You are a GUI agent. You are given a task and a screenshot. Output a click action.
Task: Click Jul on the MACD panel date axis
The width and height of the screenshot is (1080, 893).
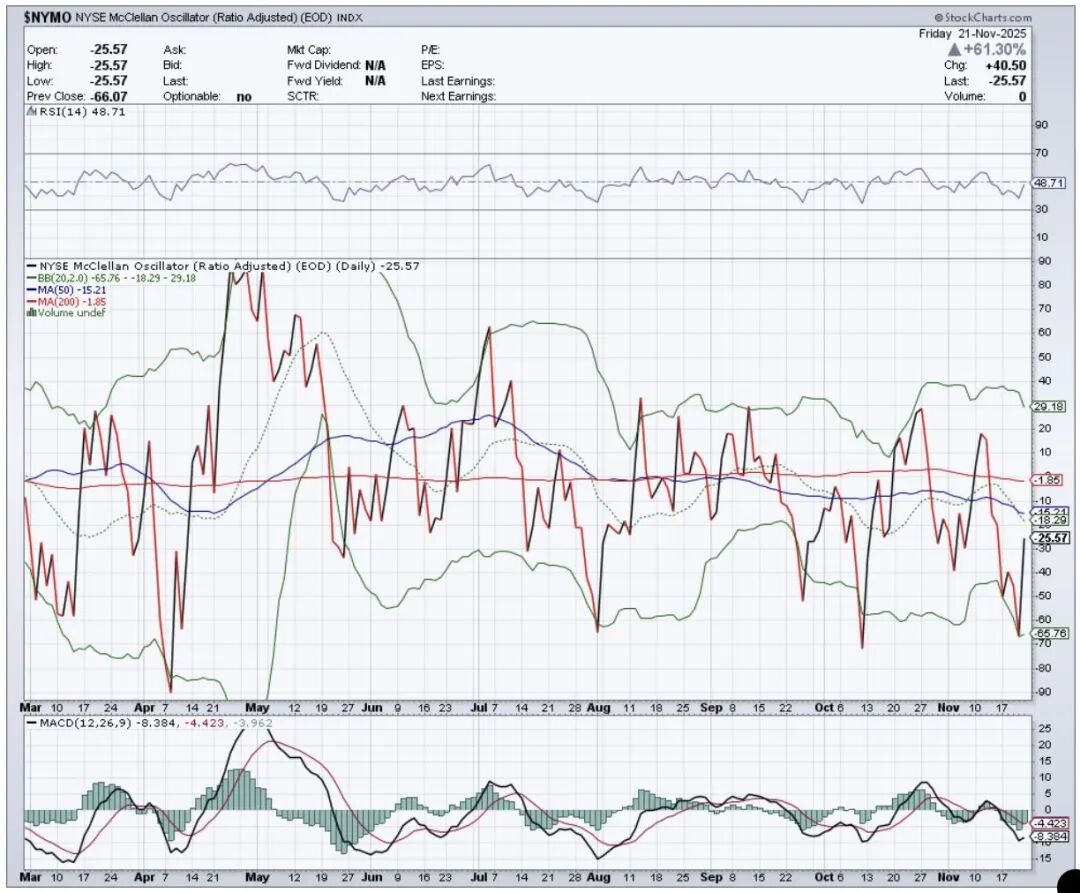[x=480, y=877]
